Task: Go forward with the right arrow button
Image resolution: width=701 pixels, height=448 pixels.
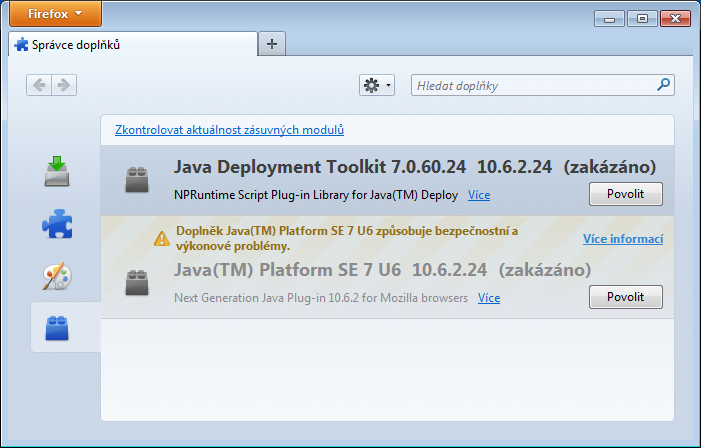Action: (64, 85)
